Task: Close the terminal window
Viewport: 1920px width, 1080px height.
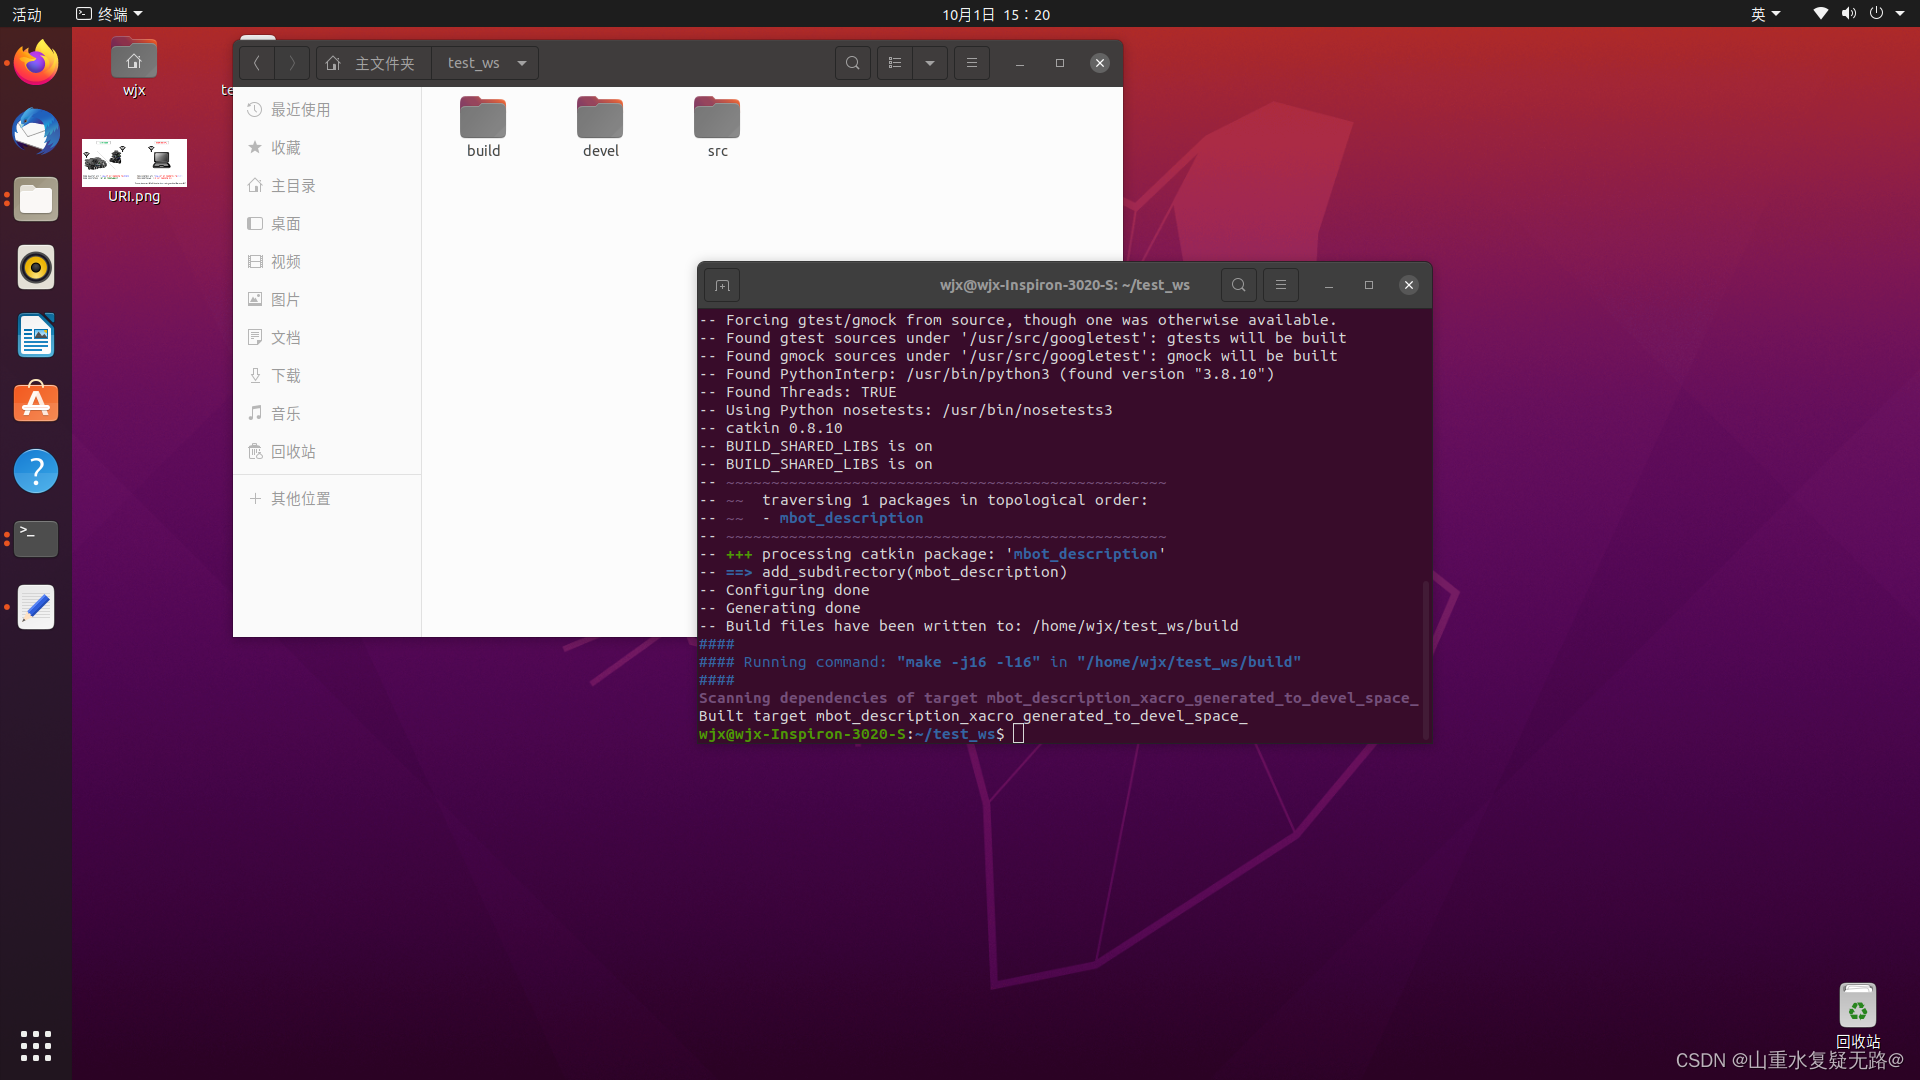Action: pos(1409,285)
